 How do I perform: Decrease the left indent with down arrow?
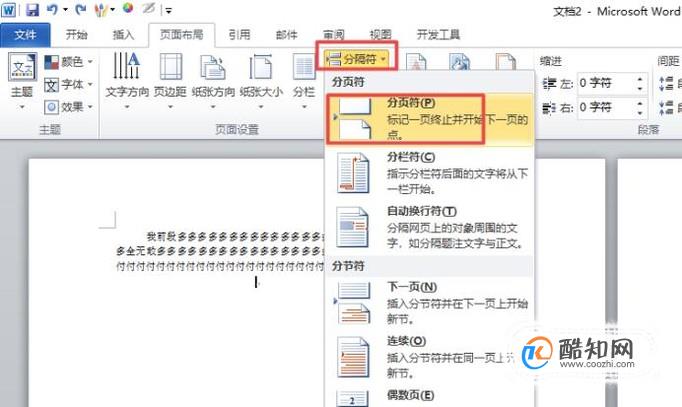[x=640, y=88]
